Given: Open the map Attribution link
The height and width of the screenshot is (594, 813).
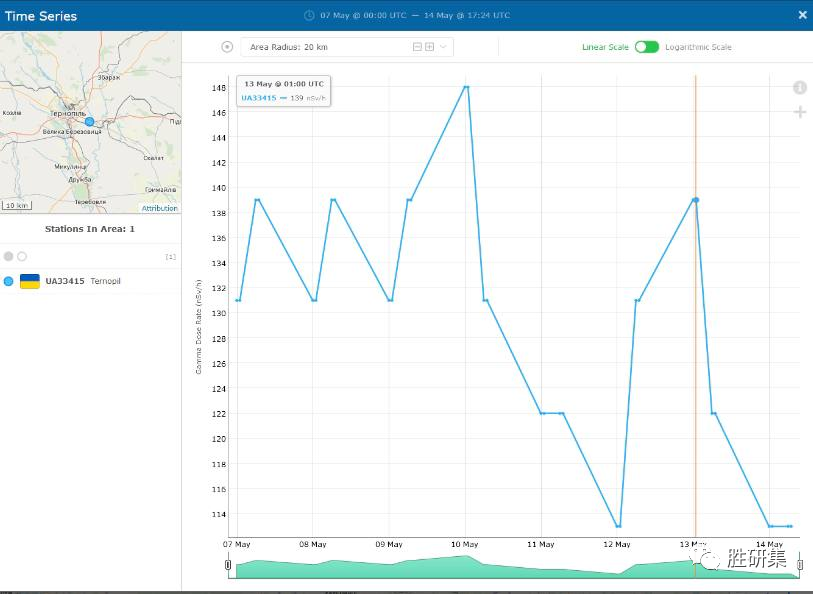Looking at the screenshot, I should (x=159, y=208).
